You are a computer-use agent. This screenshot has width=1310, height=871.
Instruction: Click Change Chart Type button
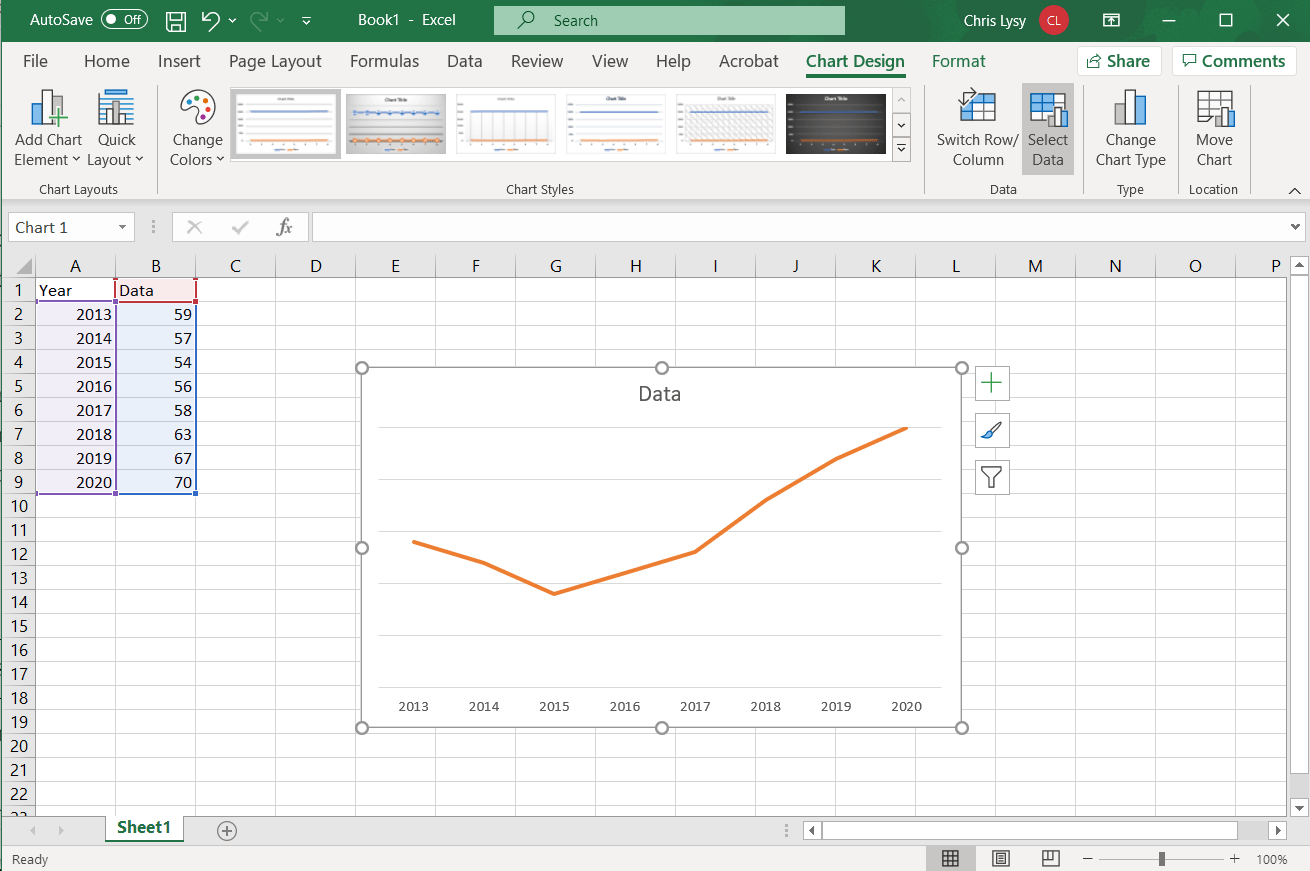click(1131, 128)
